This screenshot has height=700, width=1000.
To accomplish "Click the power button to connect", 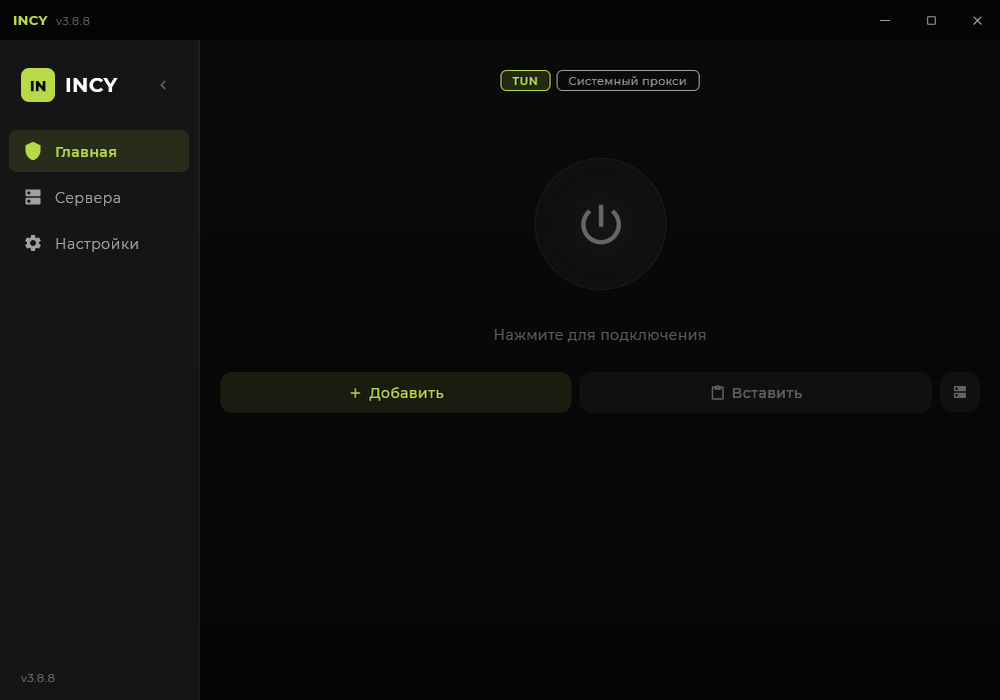I will pos(600,224).
